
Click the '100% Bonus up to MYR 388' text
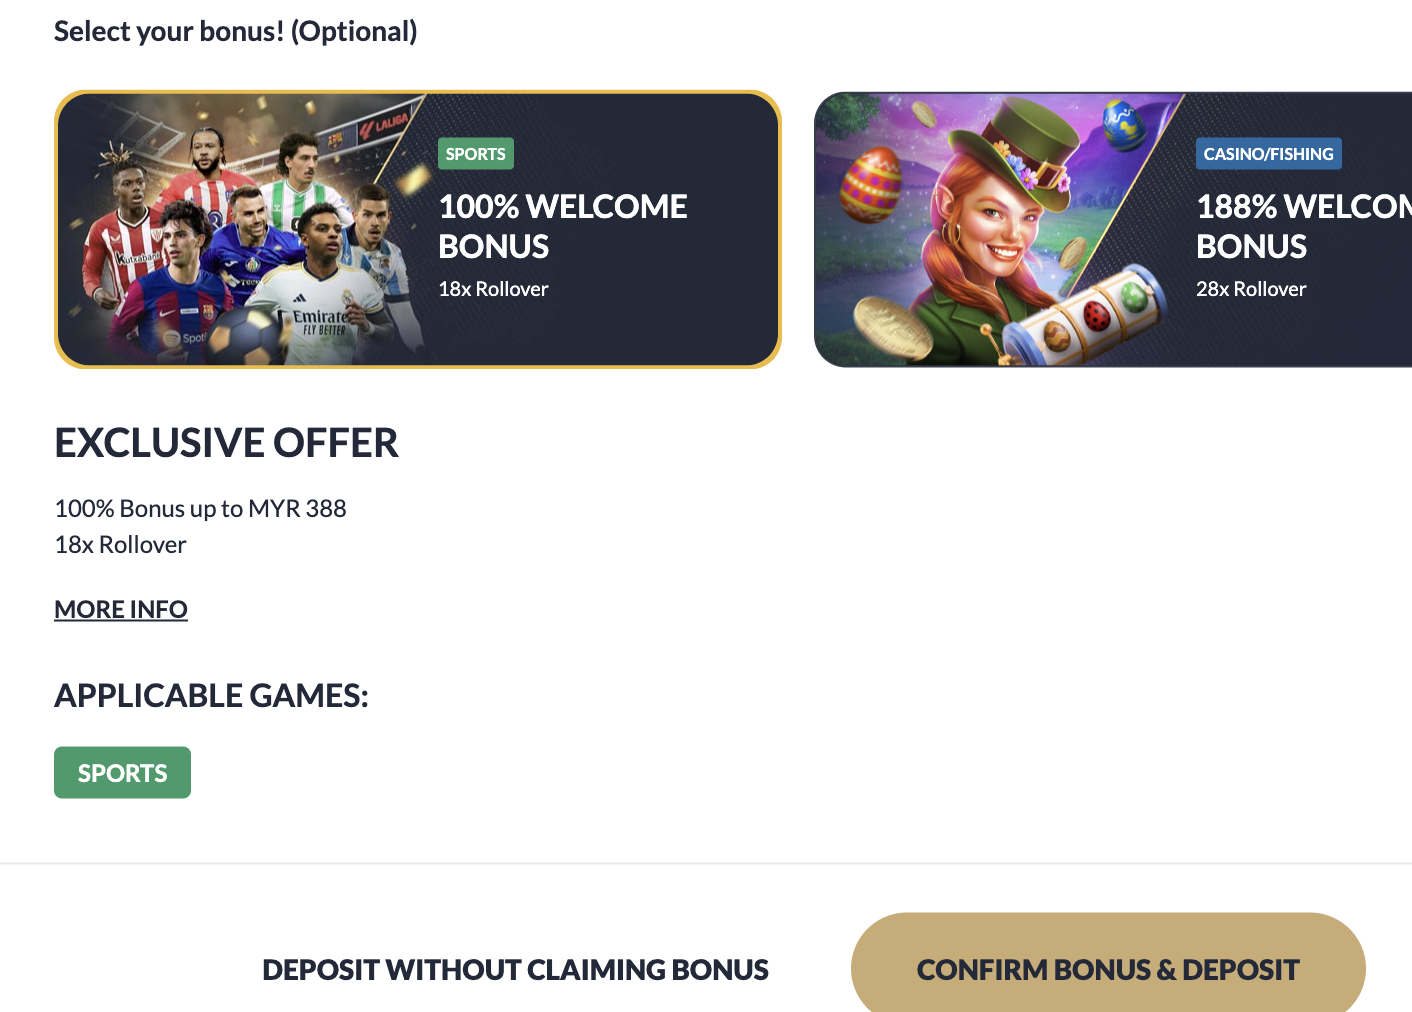pos(200,508)
